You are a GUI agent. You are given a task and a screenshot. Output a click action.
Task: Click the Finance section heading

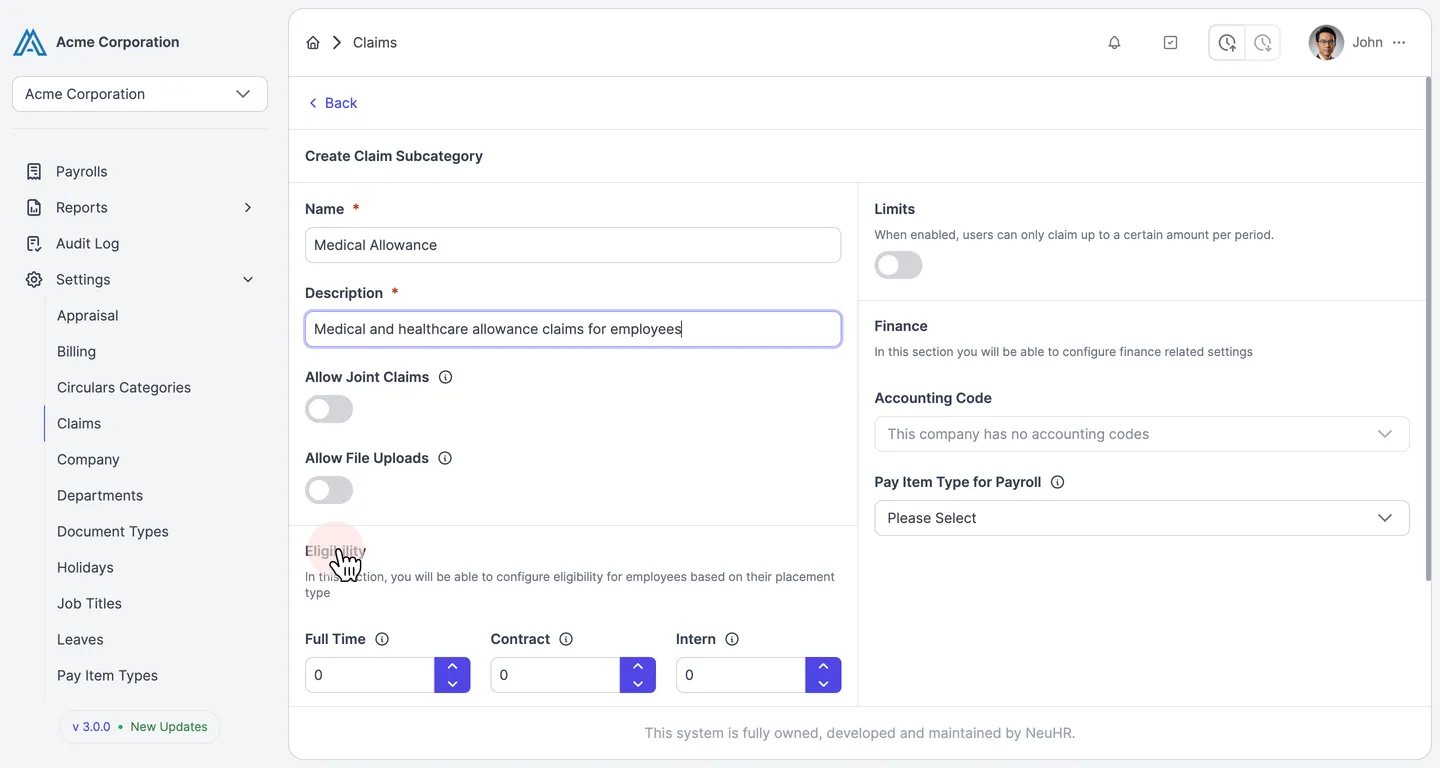(x=901, y=326)
